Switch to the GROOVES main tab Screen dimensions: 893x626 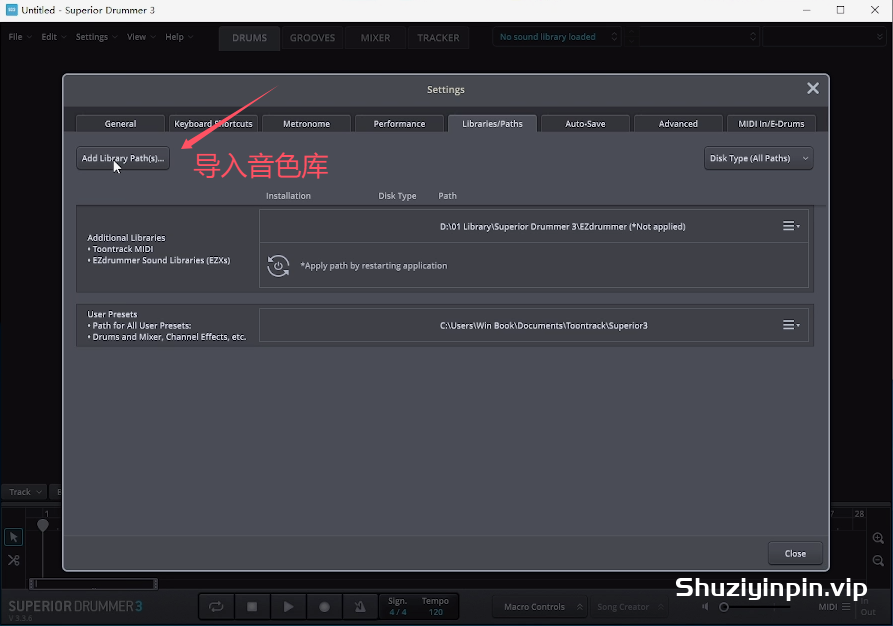312,38
